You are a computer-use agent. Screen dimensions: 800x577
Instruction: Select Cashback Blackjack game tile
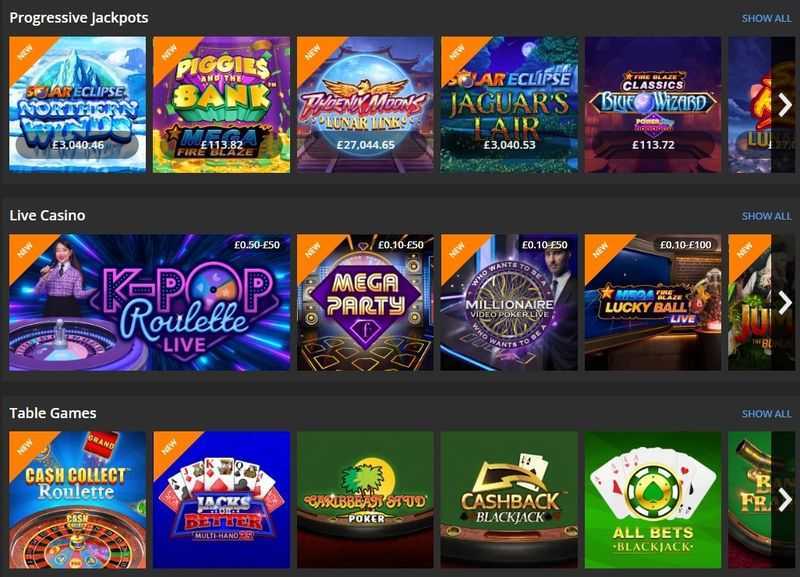tap(509, 500)
